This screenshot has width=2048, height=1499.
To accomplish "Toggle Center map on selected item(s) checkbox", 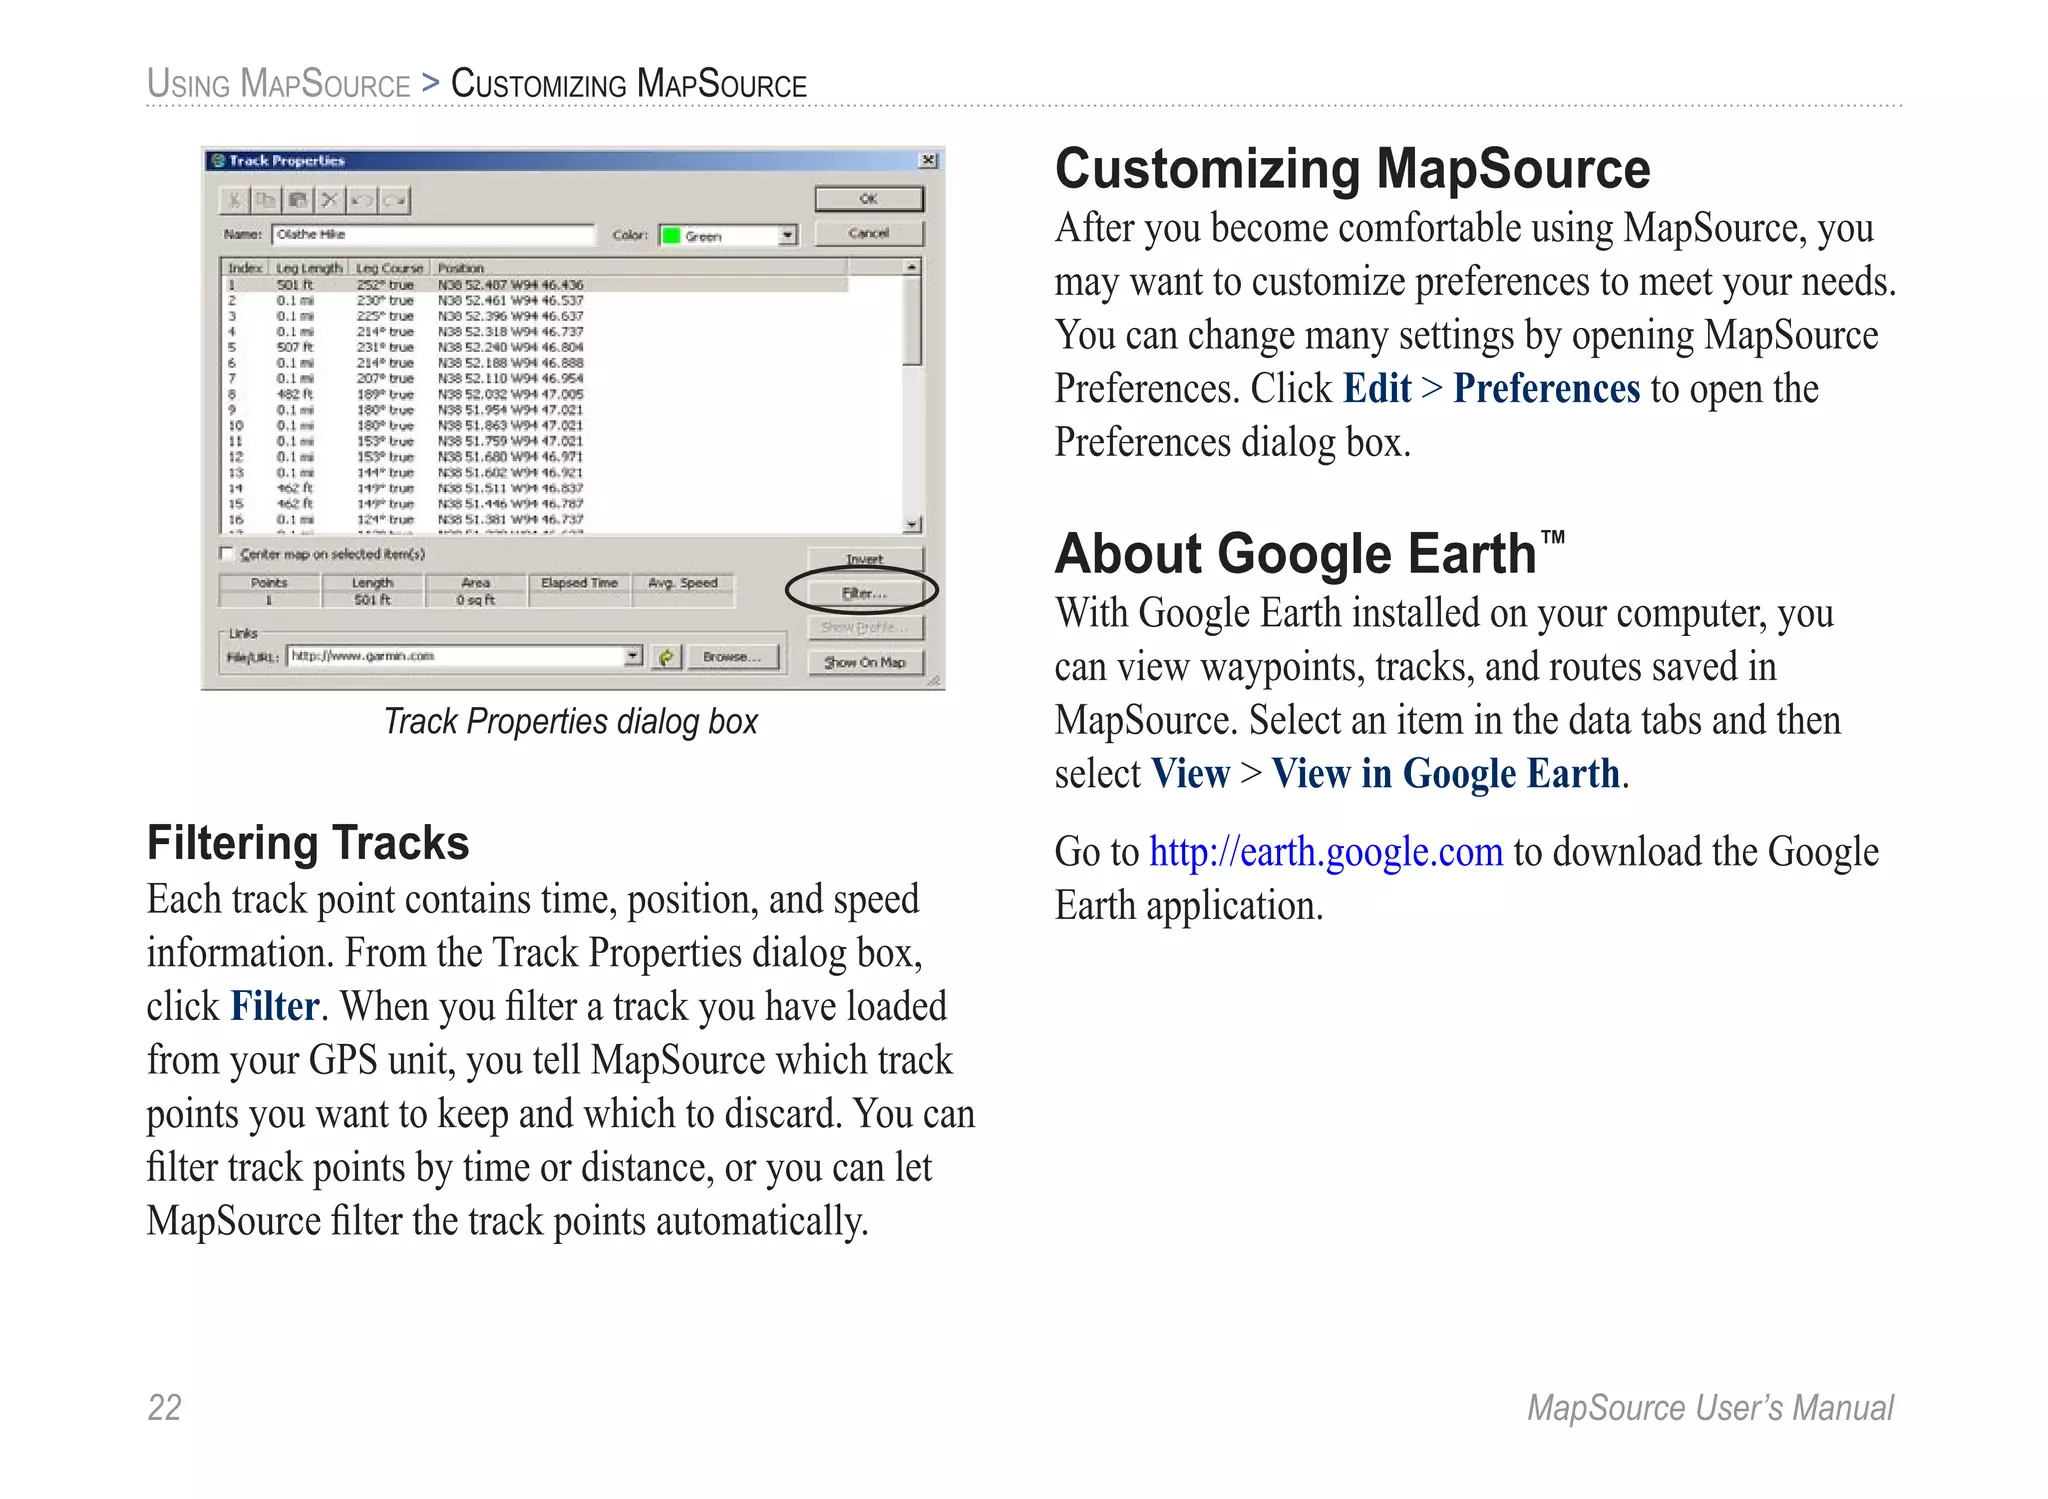I will [x=227, y=553].
